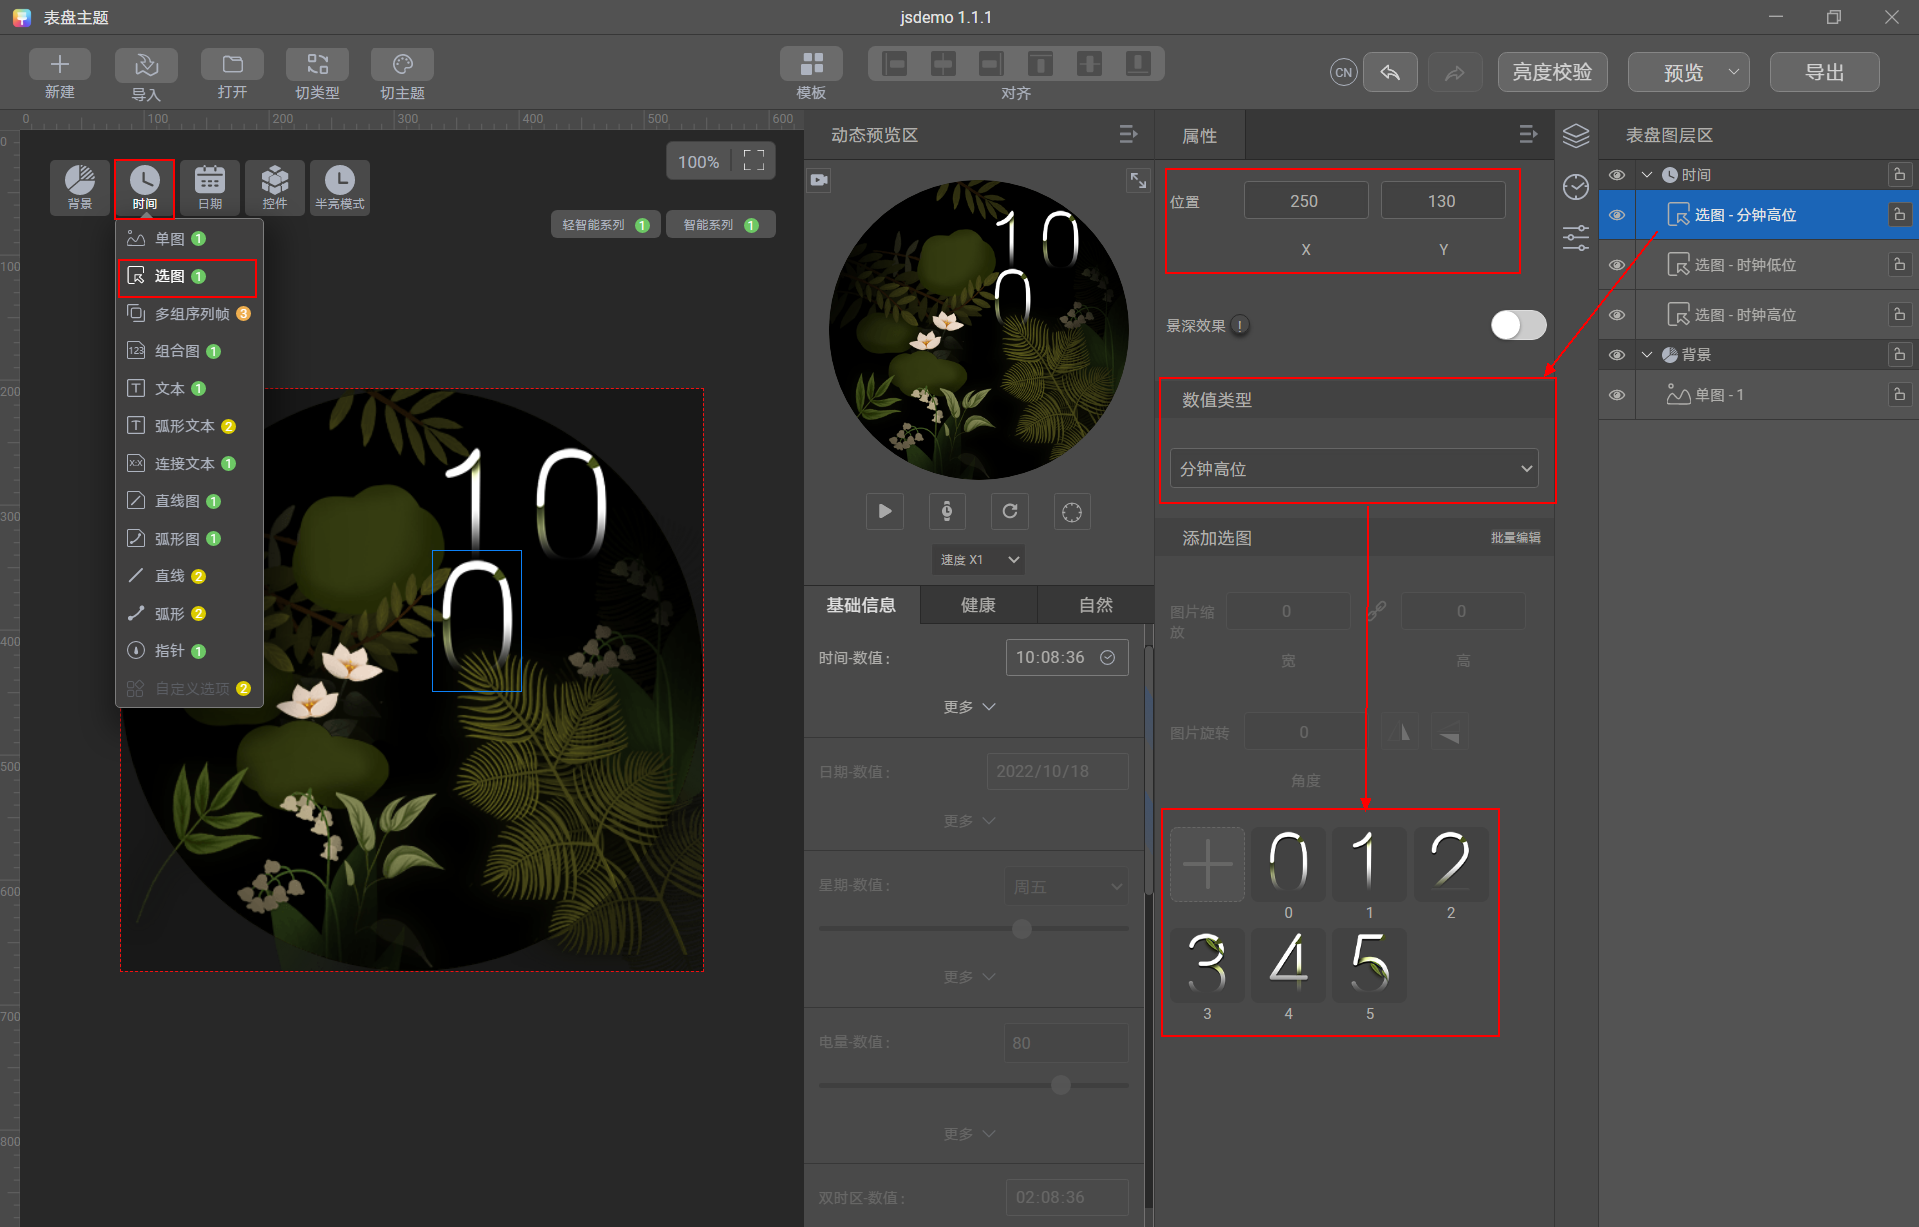Viewport: 1919px width, 1227px height.
Task: Open the 控件 widget tool
Action: coord(275,187)
